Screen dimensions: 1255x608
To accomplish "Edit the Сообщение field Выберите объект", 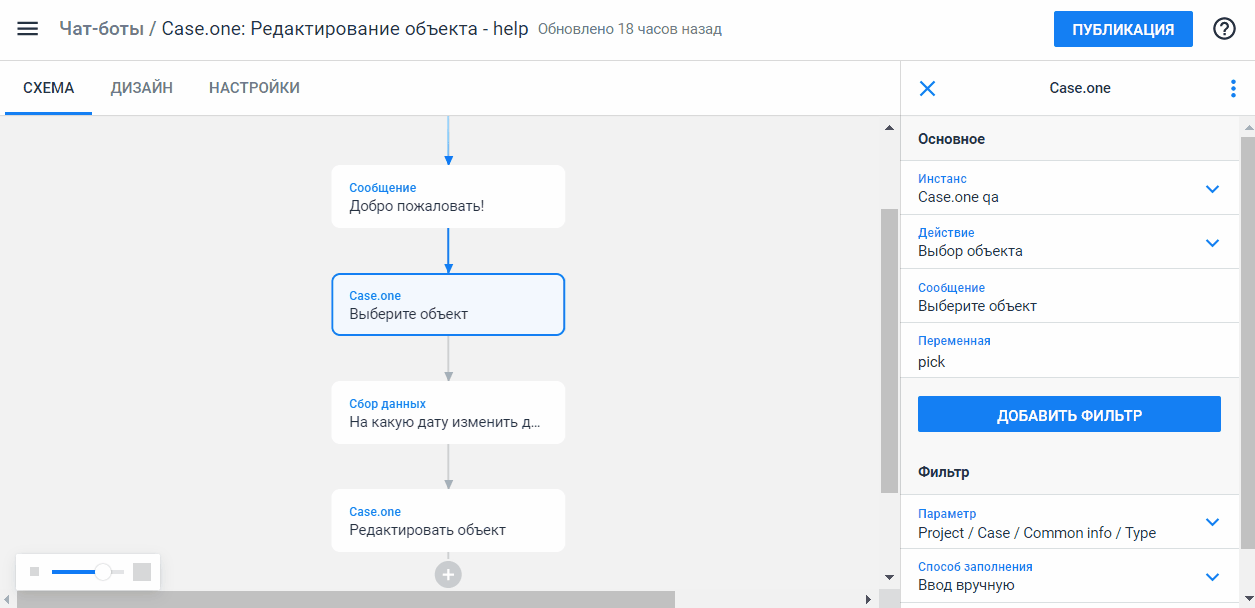I will pos(1070,296).
